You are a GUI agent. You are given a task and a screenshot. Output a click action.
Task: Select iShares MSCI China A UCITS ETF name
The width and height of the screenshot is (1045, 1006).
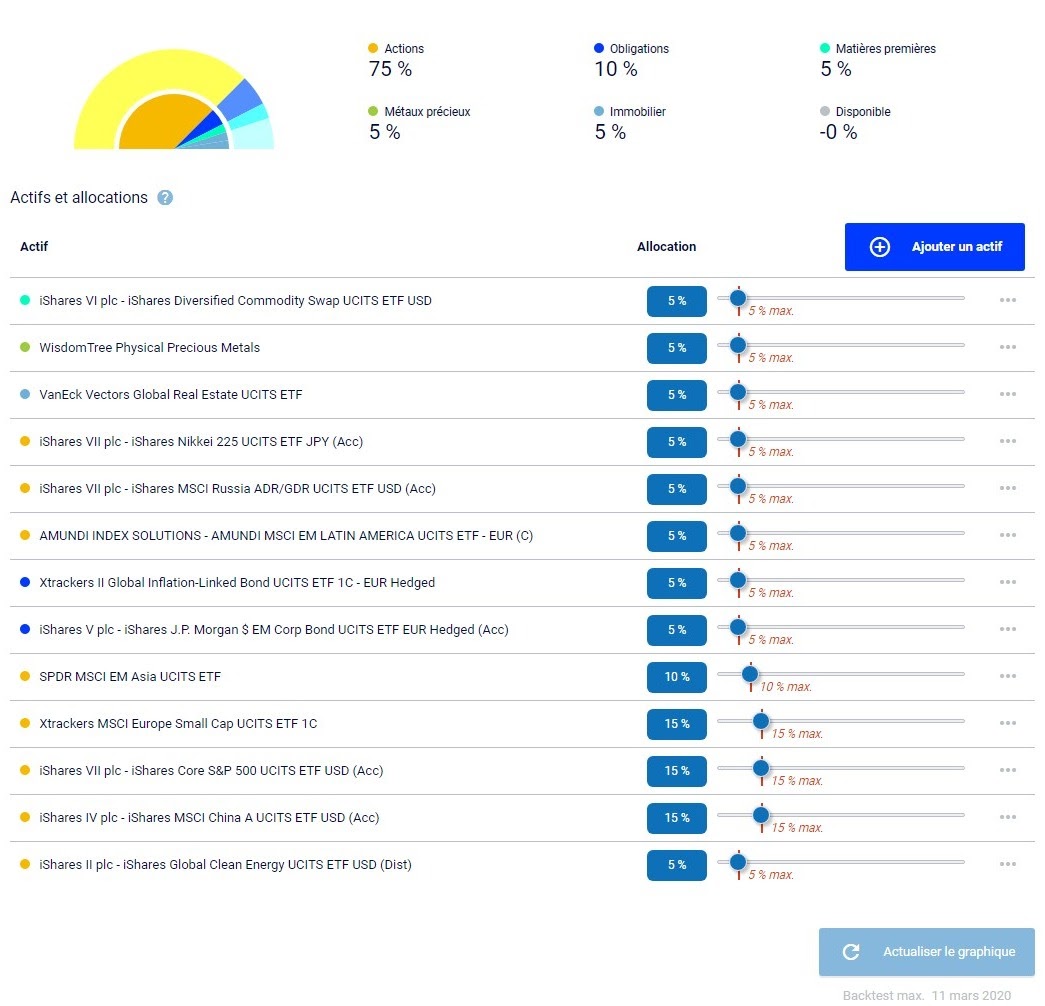coord(209,817)
